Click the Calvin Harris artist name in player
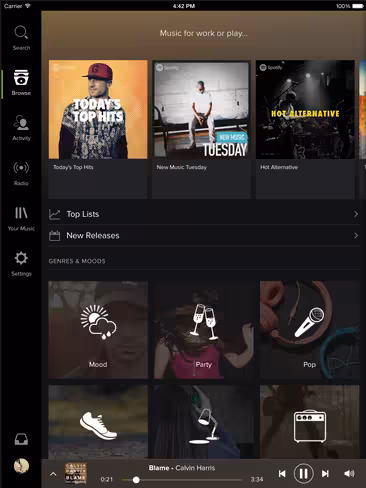The image size is (366, 488). [195, 468]
